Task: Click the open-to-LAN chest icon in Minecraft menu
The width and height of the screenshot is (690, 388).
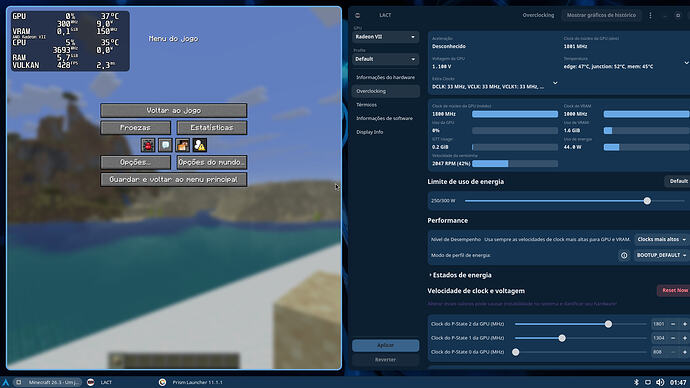Action: pyautogui.click(x=182, y=145)
